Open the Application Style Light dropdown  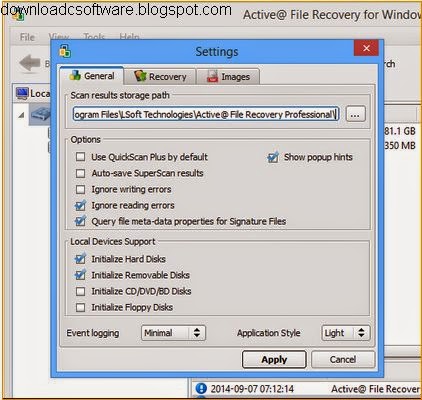pos(345,333)
